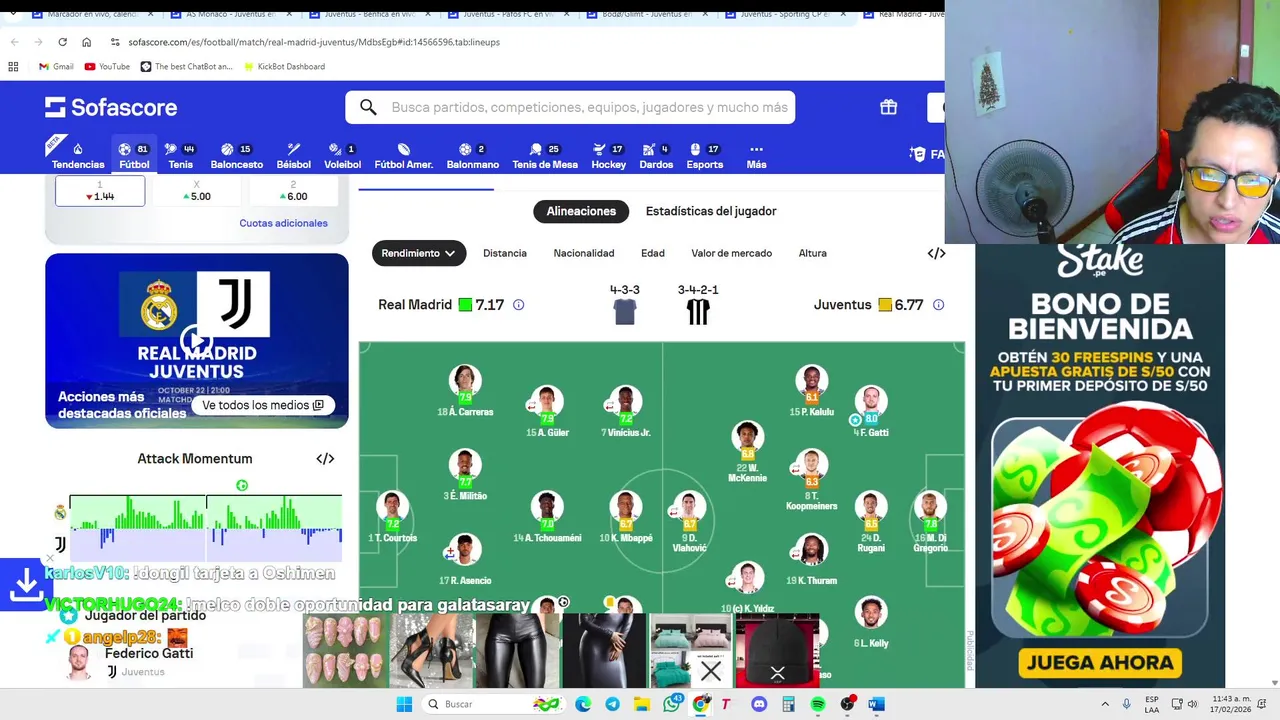Open the Tenis sport section

[x=180, y=155]
